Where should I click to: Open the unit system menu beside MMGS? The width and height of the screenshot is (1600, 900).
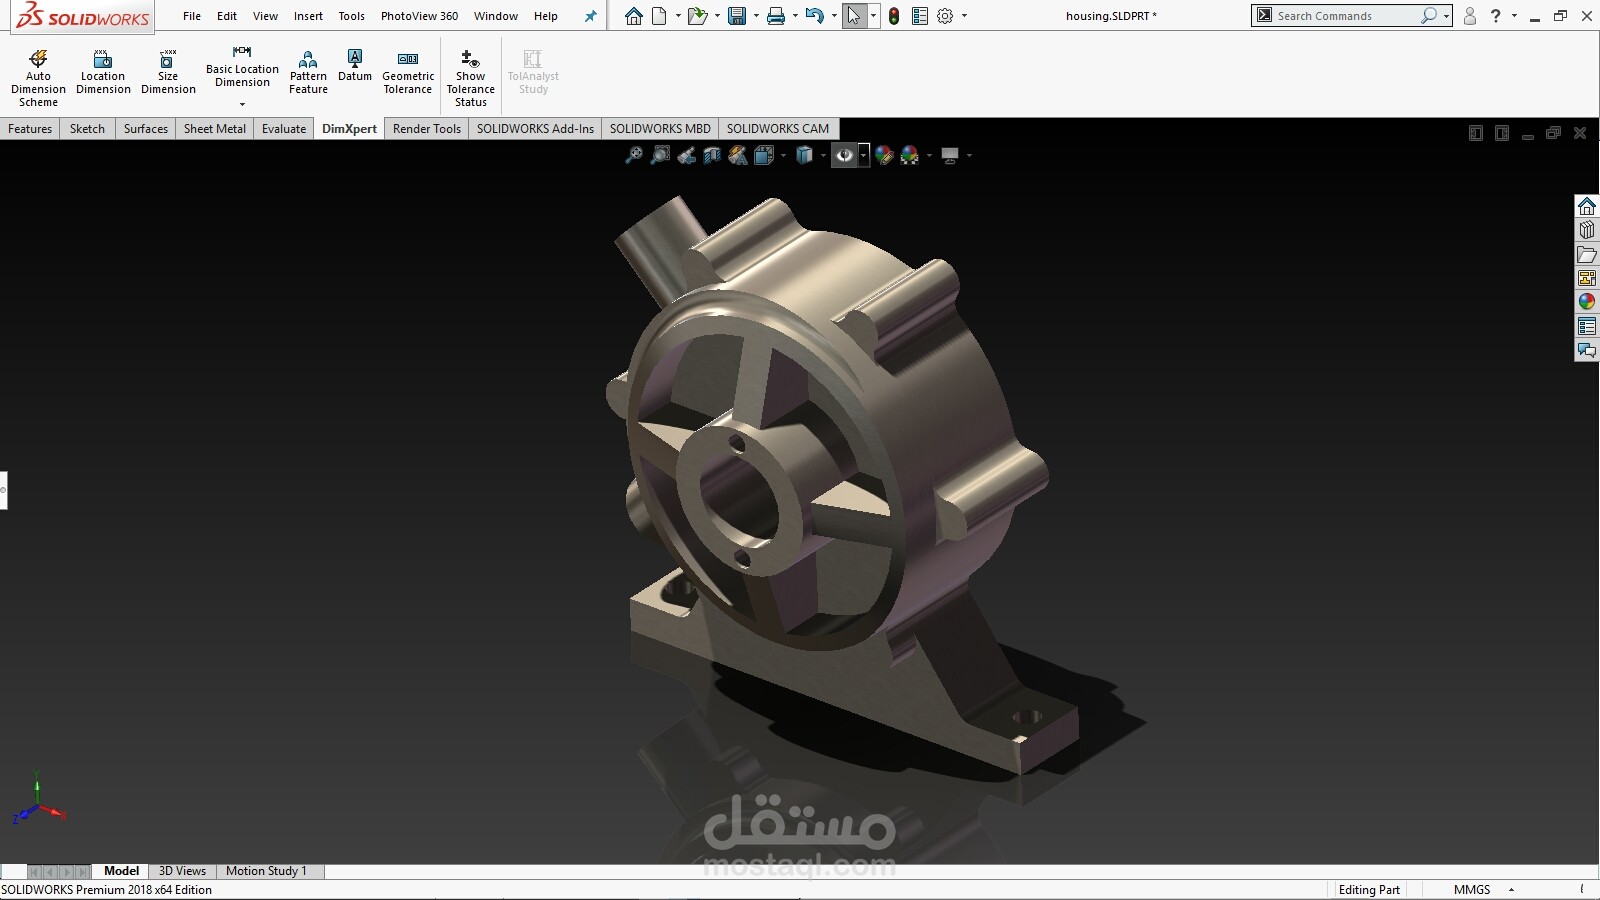pyautogui.click(x=1511, y=890)
